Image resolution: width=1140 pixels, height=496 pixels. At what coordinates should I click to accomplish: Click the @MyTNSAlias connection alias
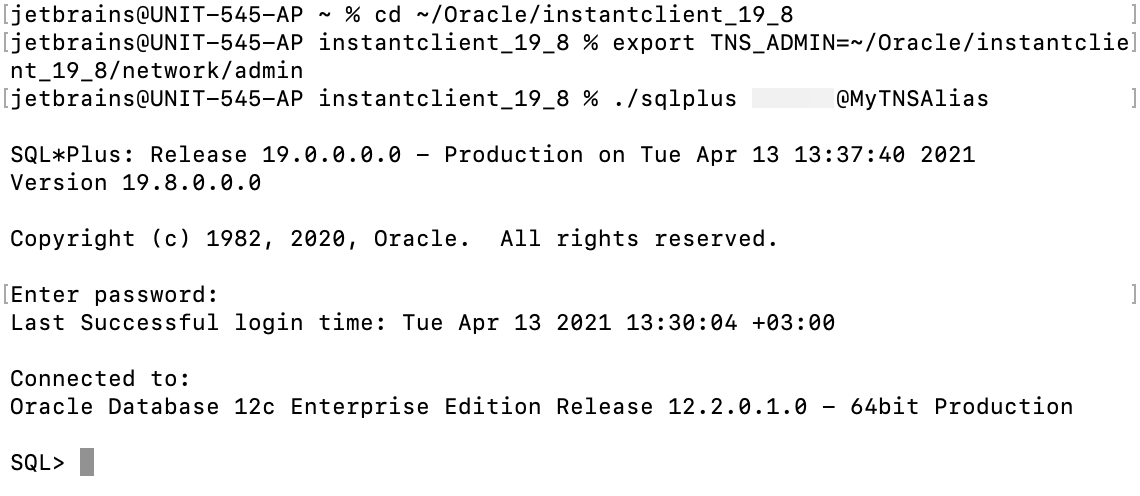912,98
